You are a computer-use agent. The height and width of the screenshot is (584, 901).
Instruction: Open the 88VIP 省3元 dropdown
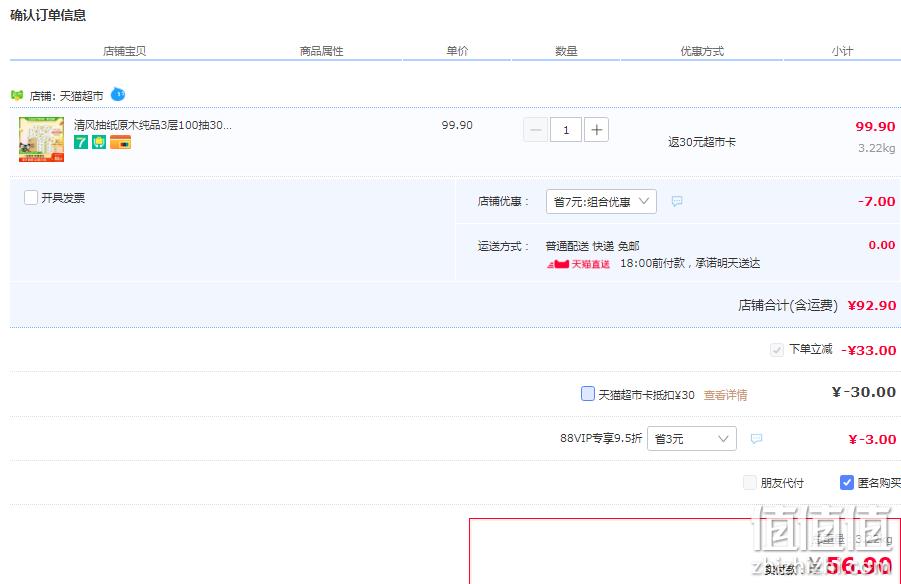[692, 439]
